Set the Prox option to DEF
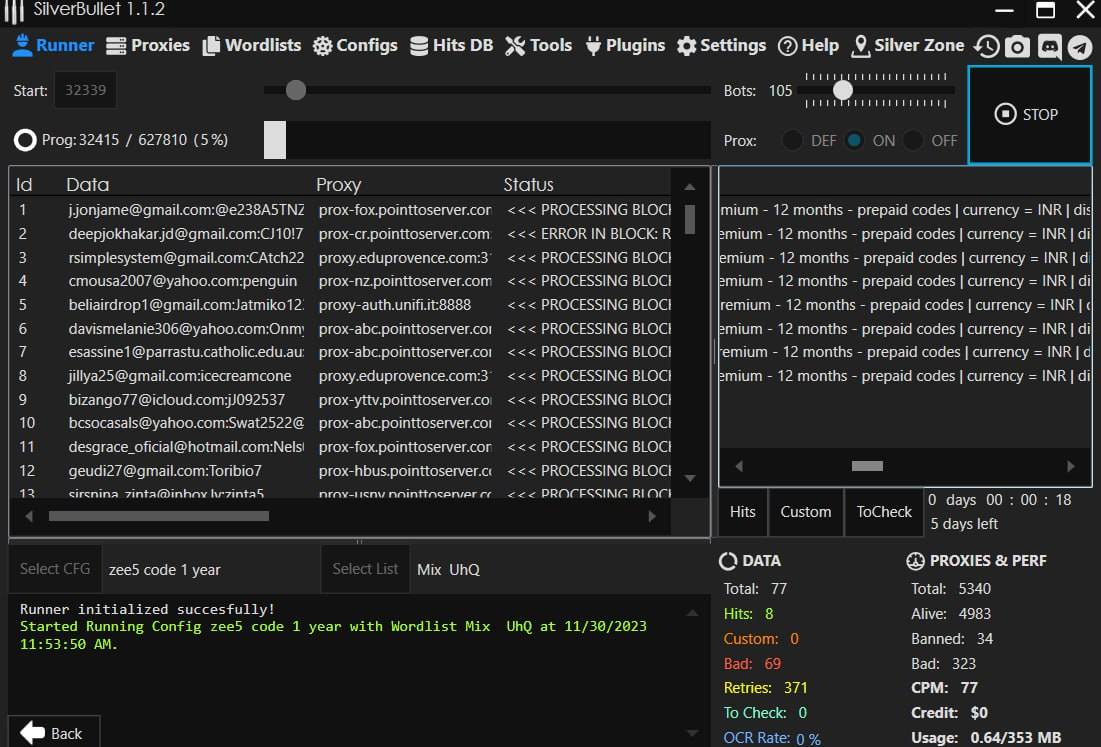 click(x=793, y=141)
